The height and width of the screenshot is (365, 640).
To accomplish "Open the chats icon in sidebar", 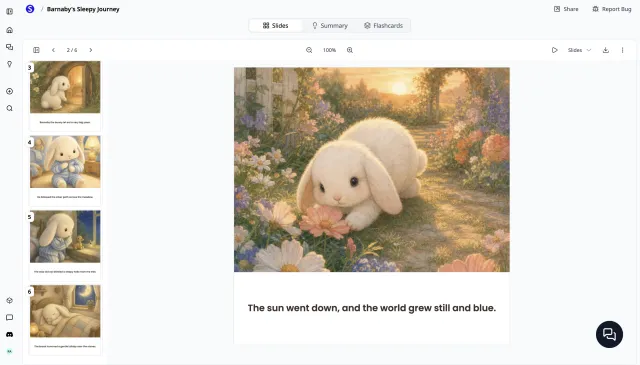I will pos(9,47).
